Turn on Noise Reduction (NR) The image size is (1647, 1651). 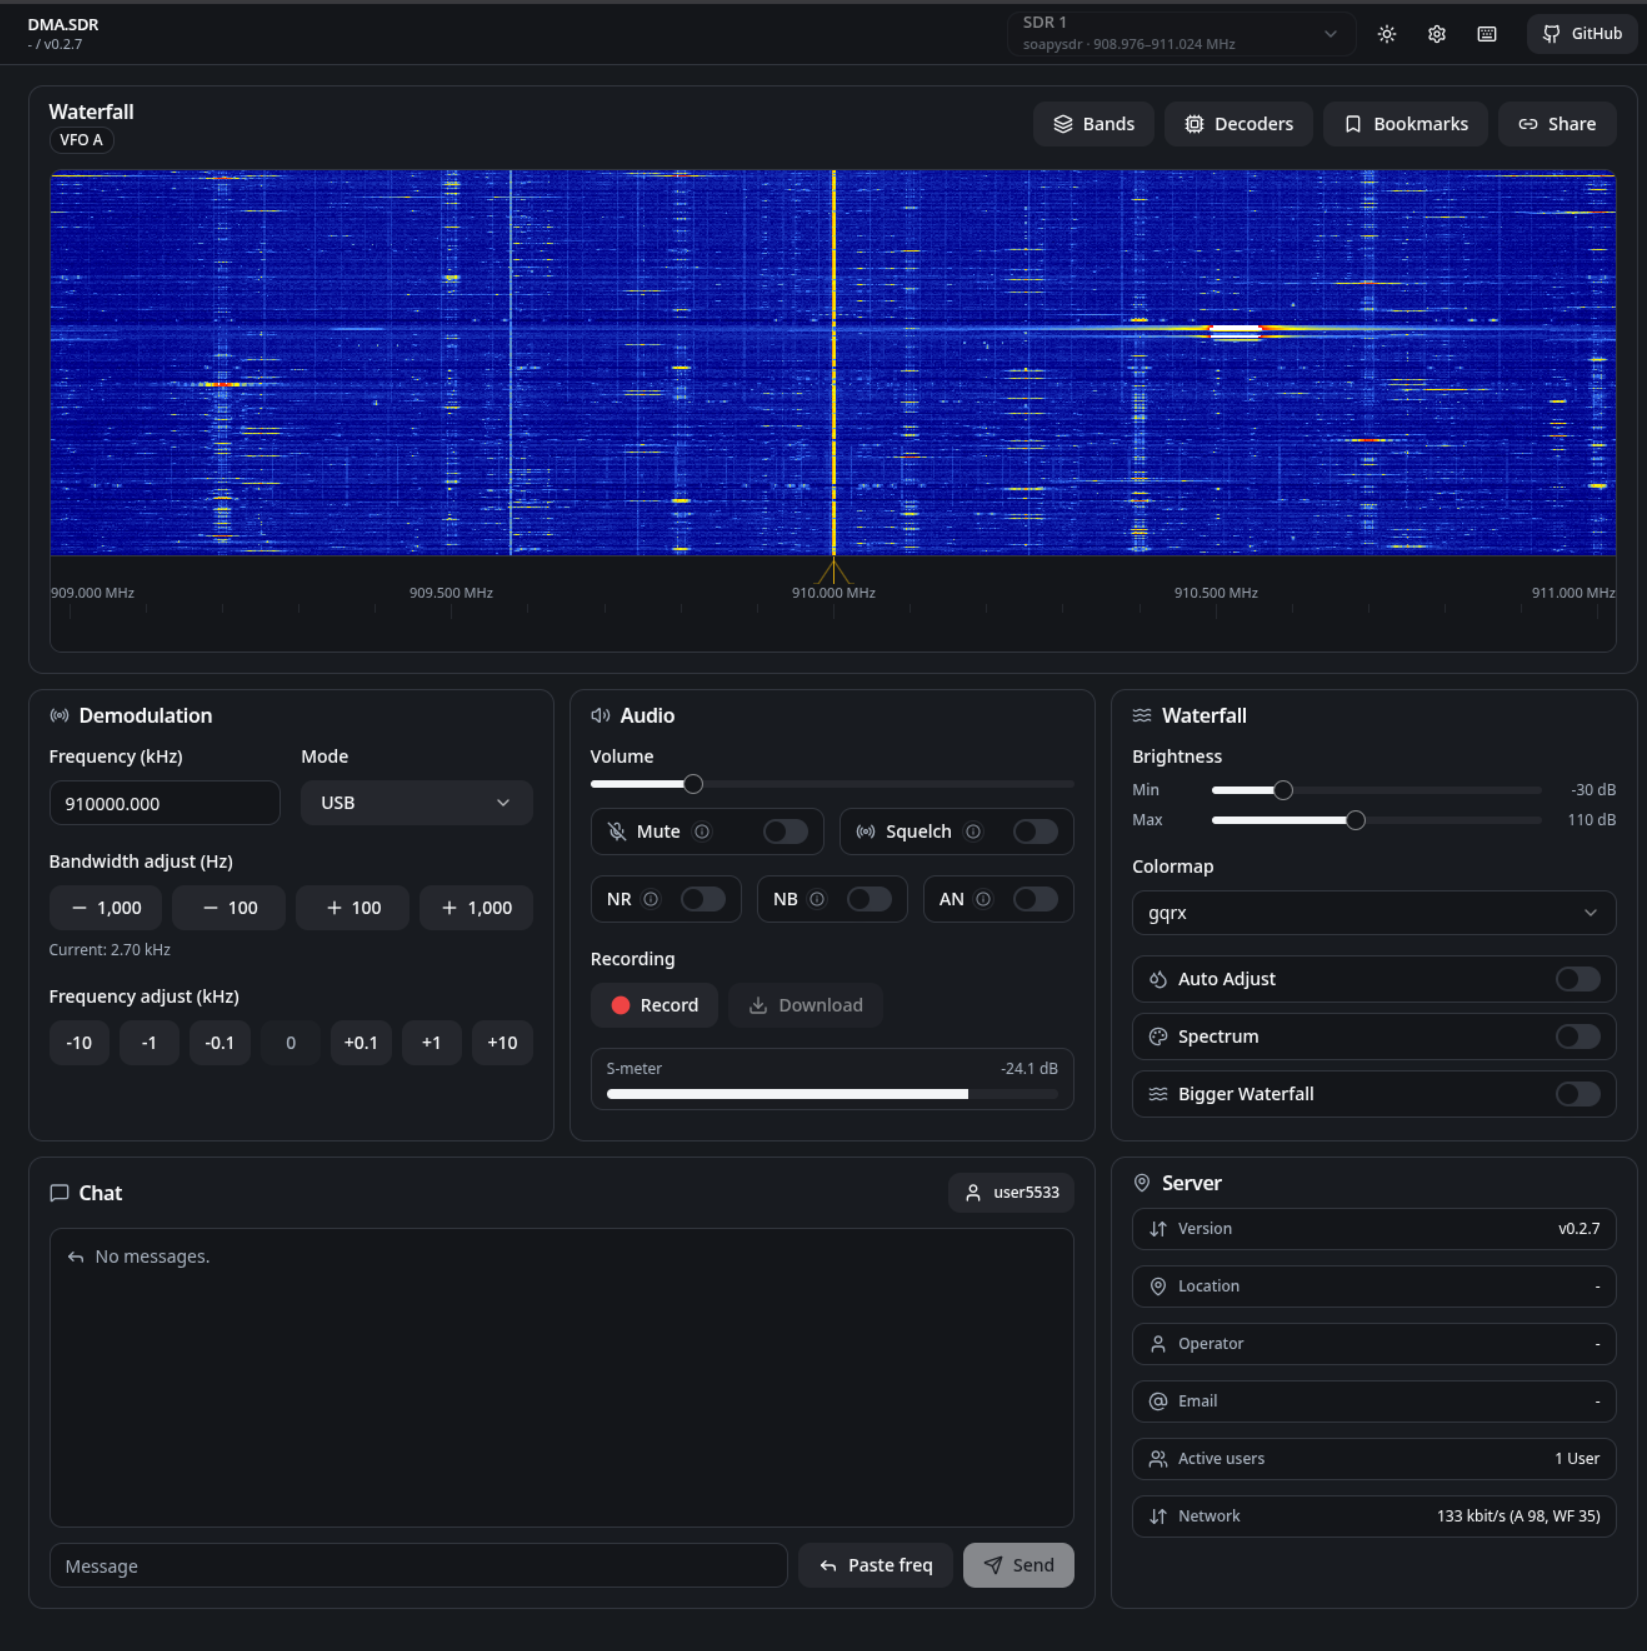[704, 899]
